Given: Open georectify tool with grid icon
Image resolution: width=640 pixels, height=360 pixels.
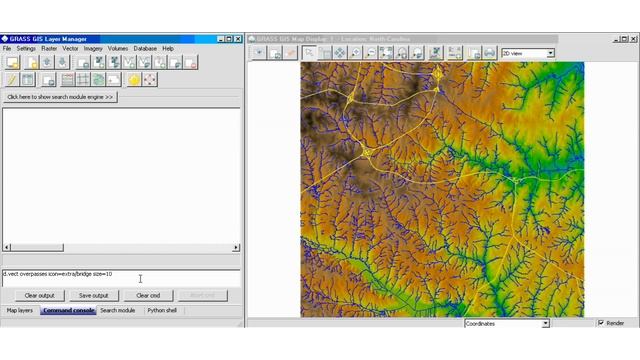Looking at the screenshot, I should [83, 79].
